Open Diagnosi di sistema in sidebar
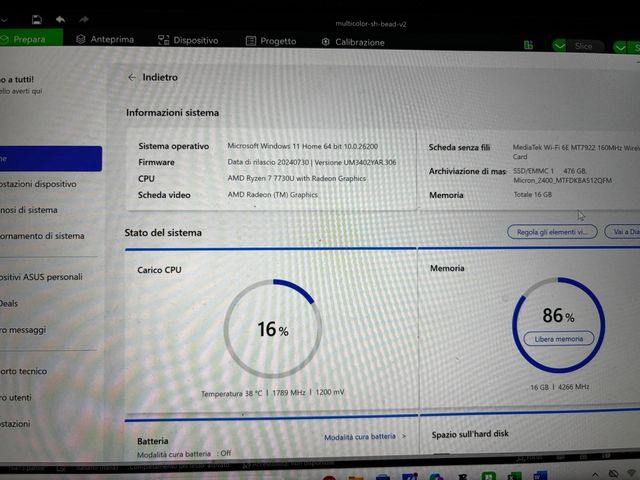This screenshot has height=480, width=640. click(29, 210)
